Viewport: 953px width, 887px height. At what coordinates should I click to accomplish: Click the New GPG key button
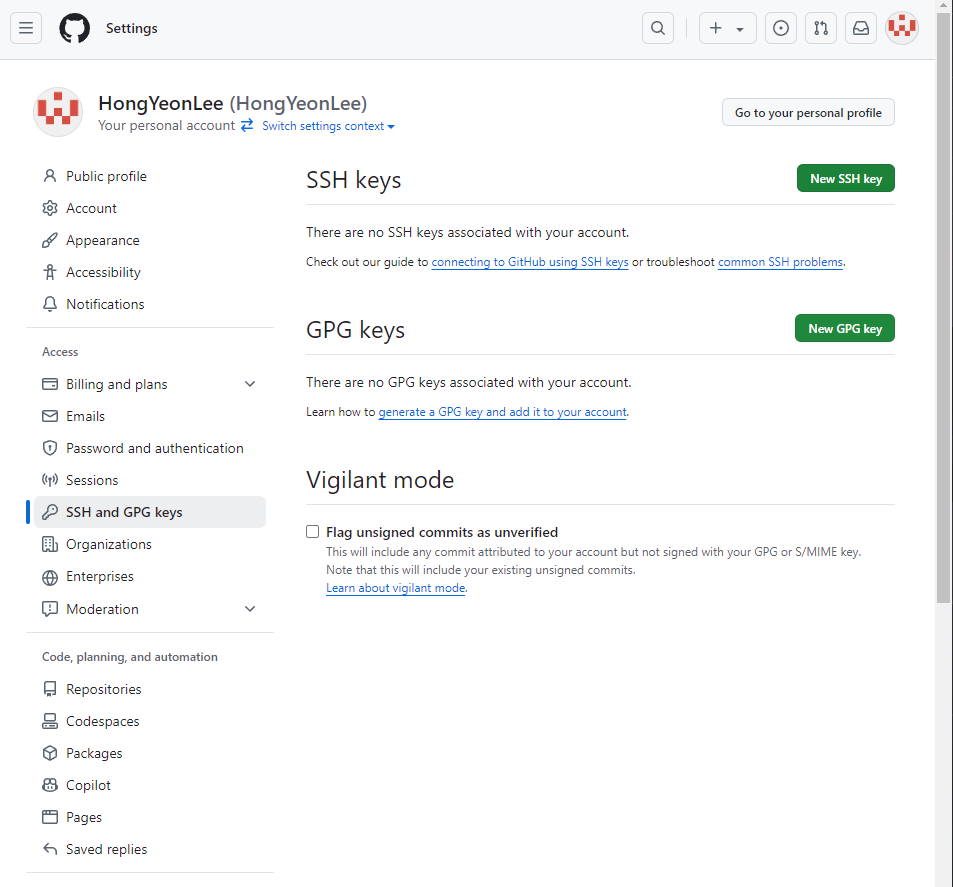point(845,329)
